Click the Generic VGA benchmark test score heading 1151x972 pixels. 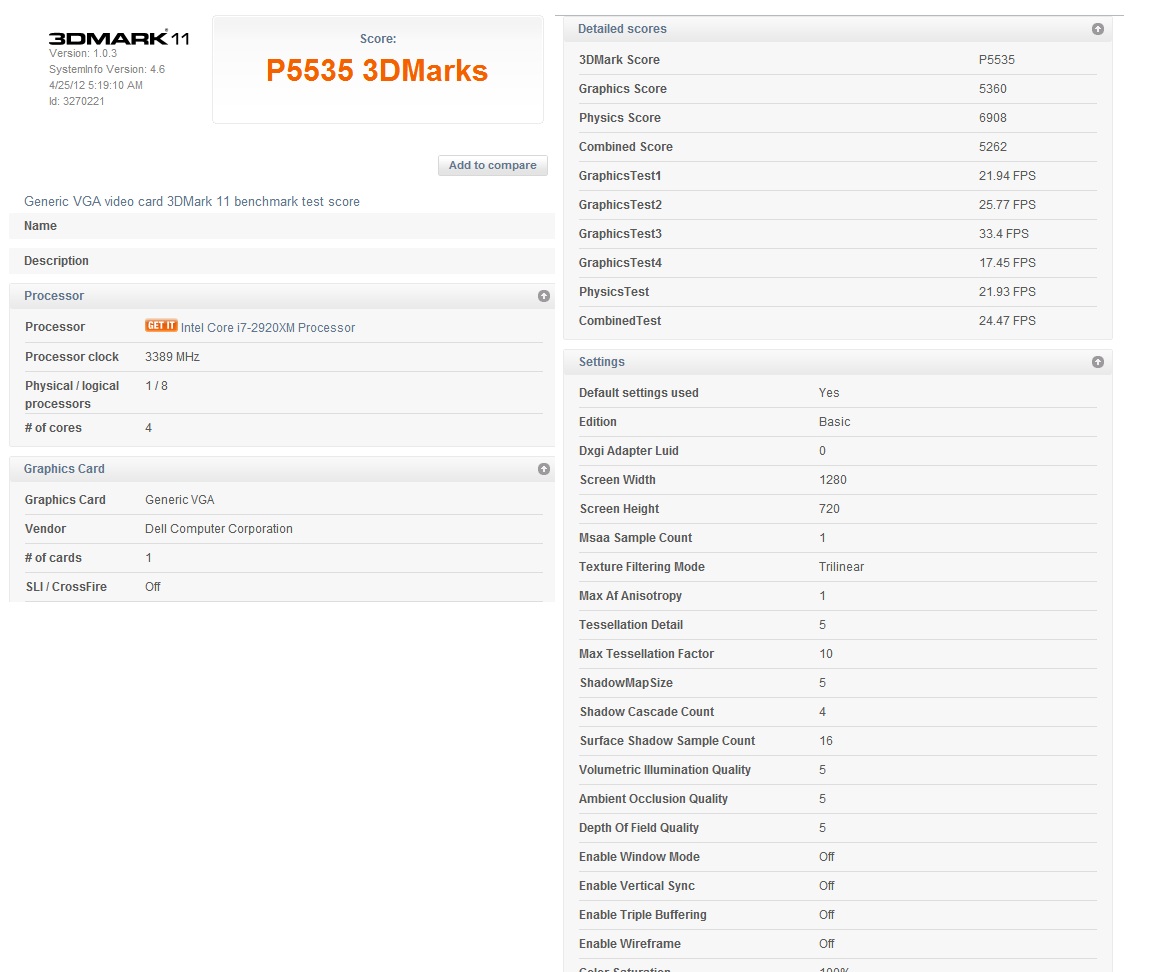192,201
